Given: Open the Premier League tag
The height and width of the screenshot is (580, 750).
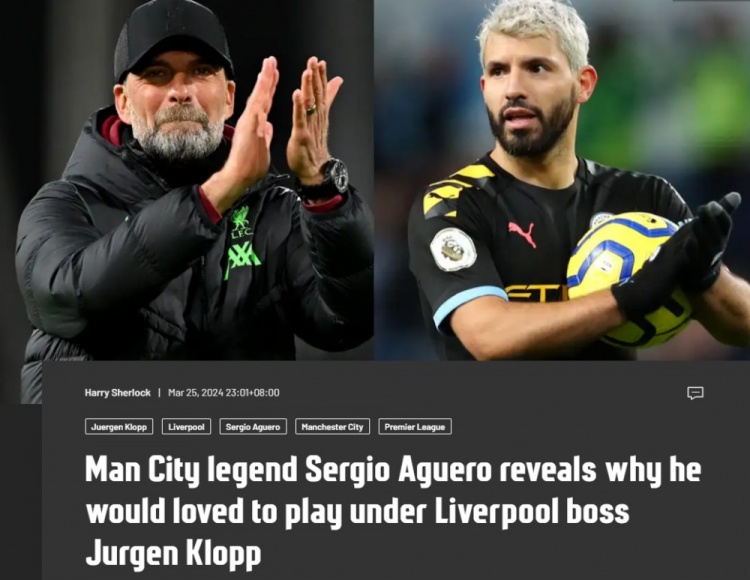Looking at the screenshot, I should point(415,427).
